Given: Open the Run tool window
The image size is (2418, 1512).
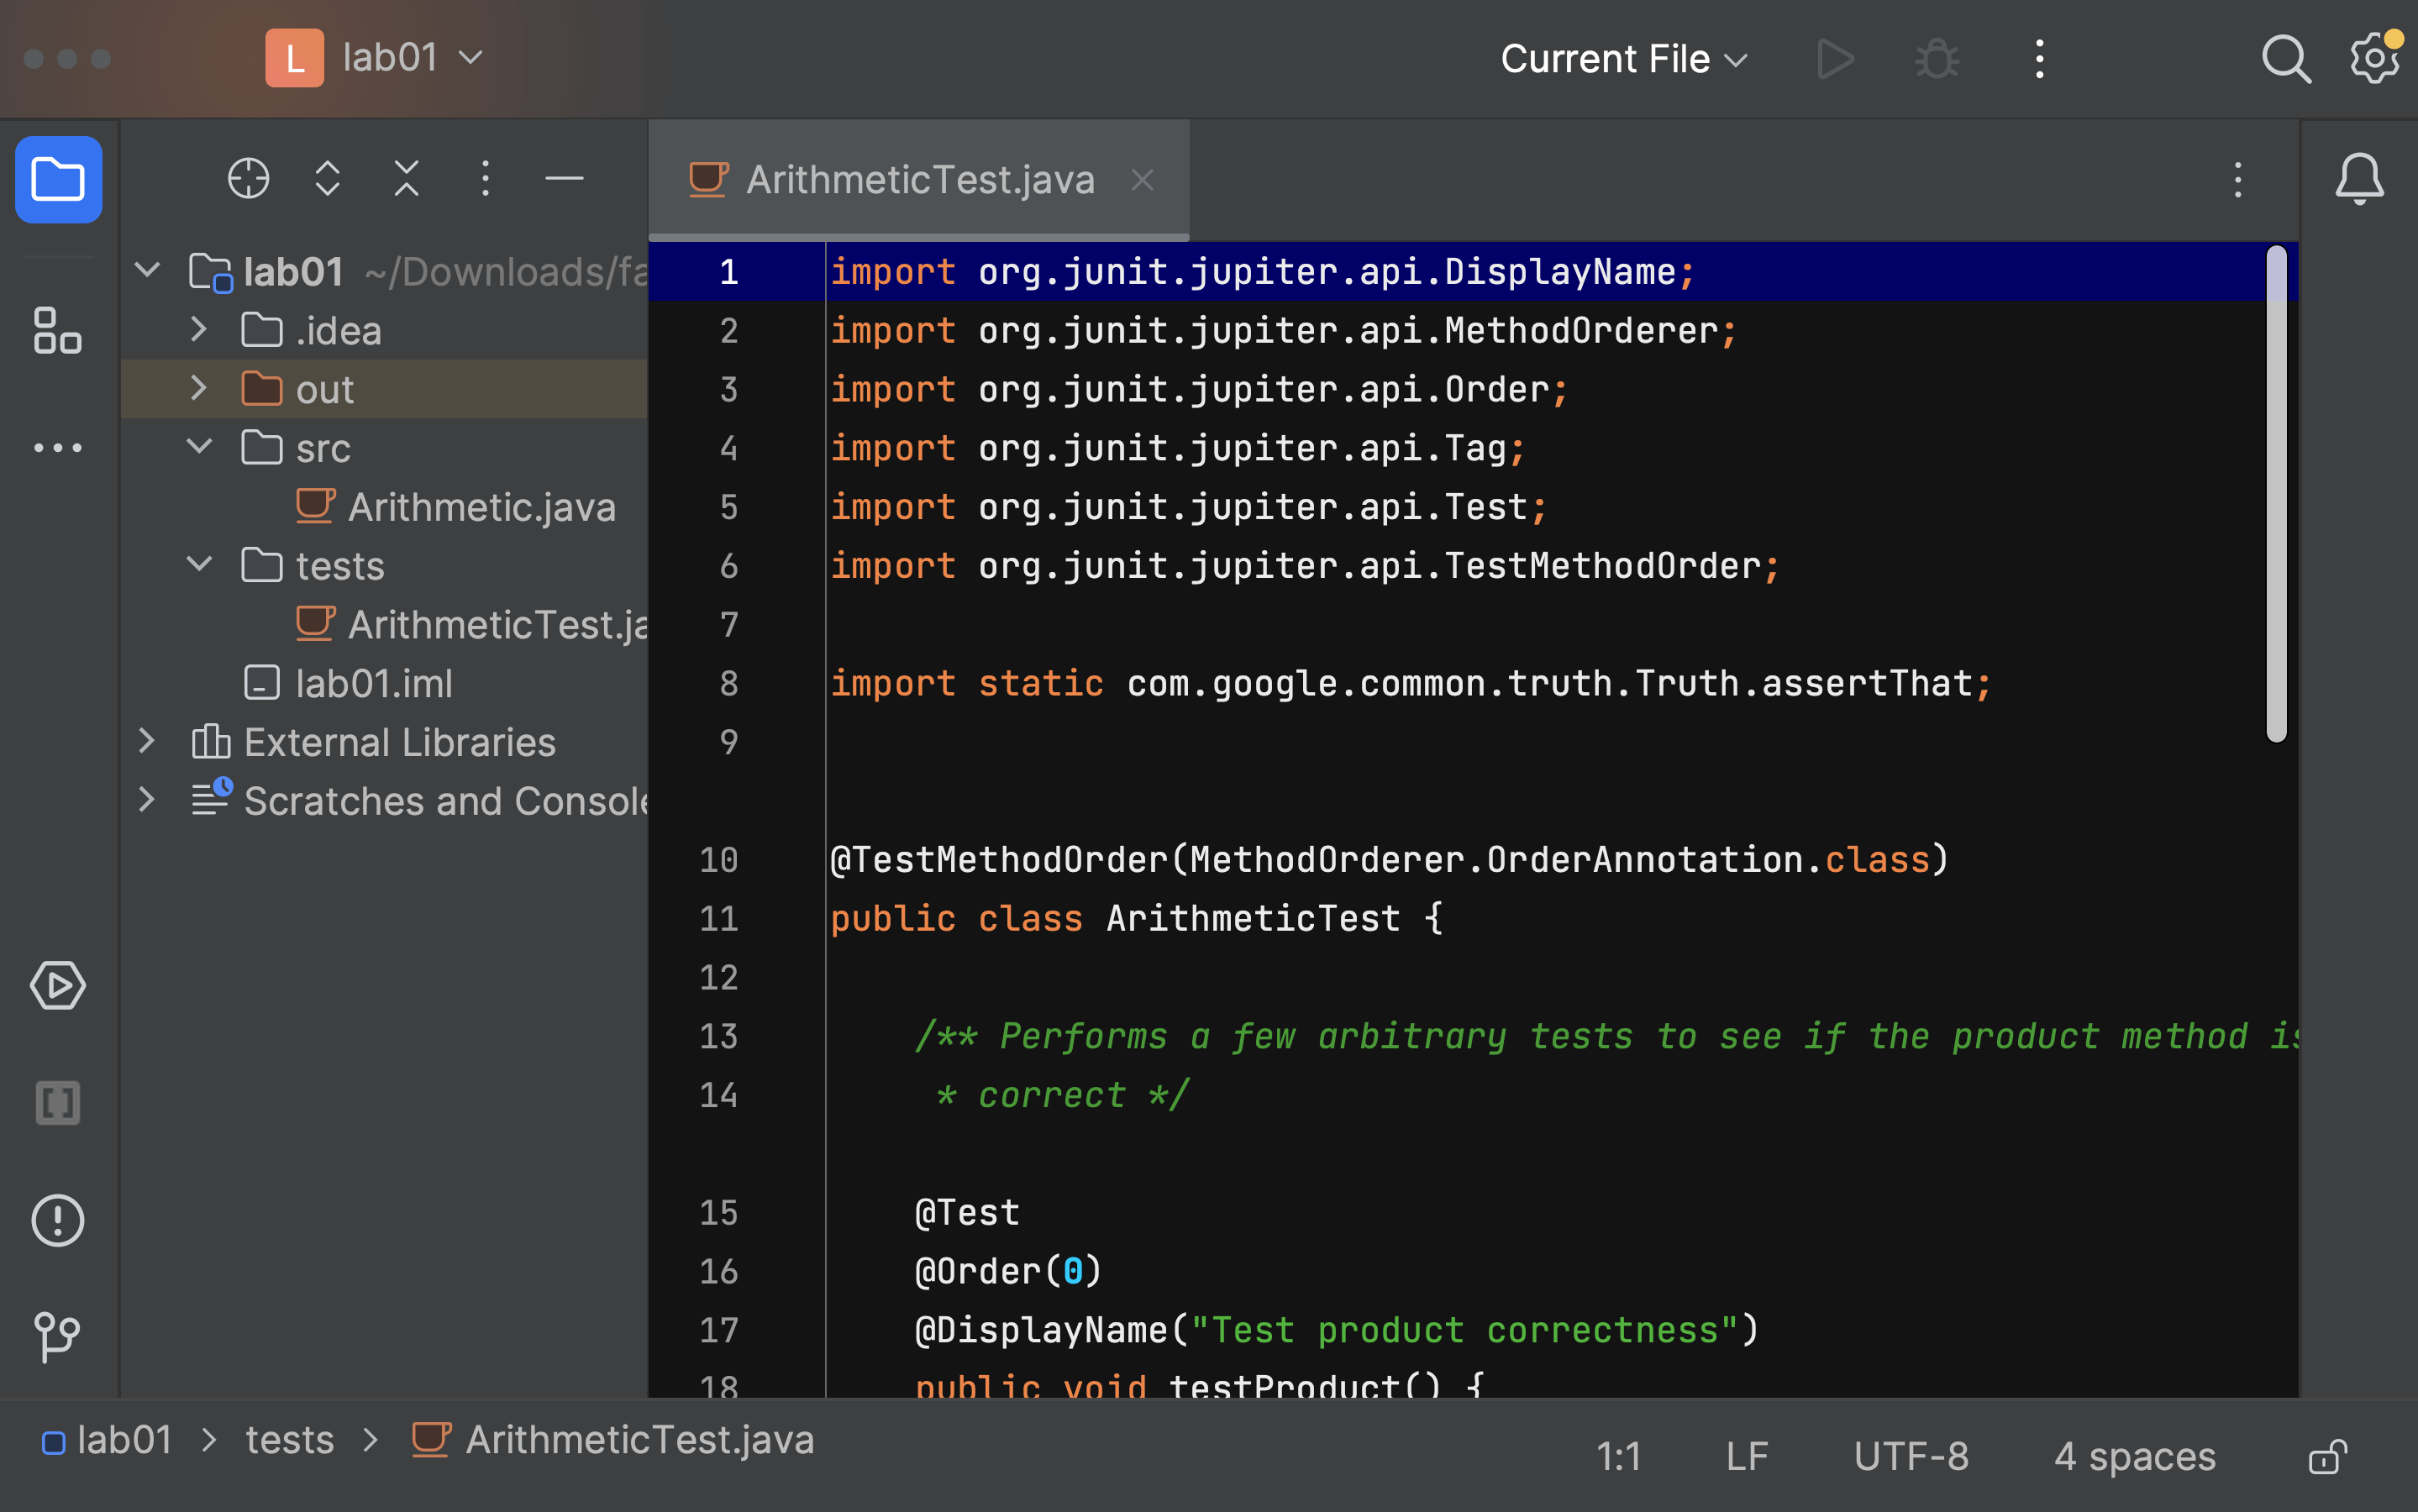Looking at the screenshot, I should coord(57,986).
